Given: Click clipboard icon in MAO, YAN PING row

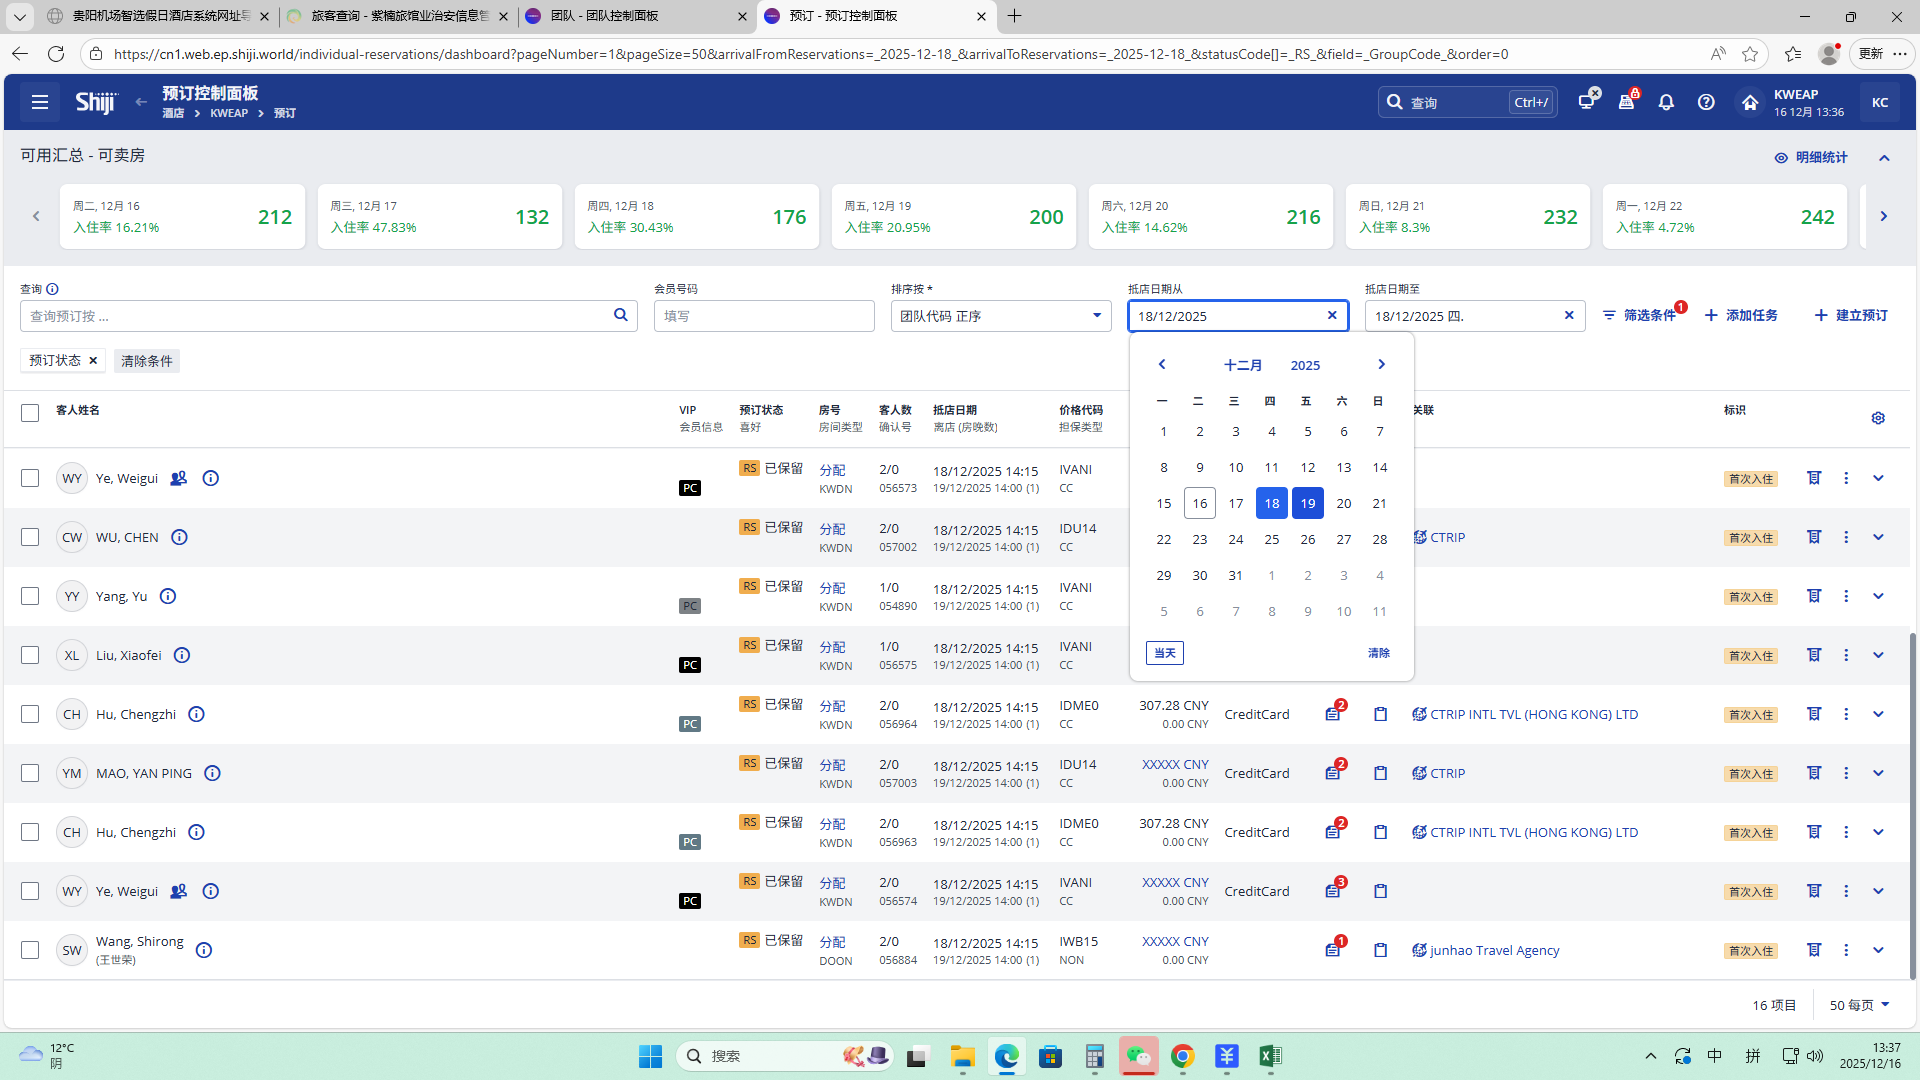Looking at the screenshot, I should 1380,773.
